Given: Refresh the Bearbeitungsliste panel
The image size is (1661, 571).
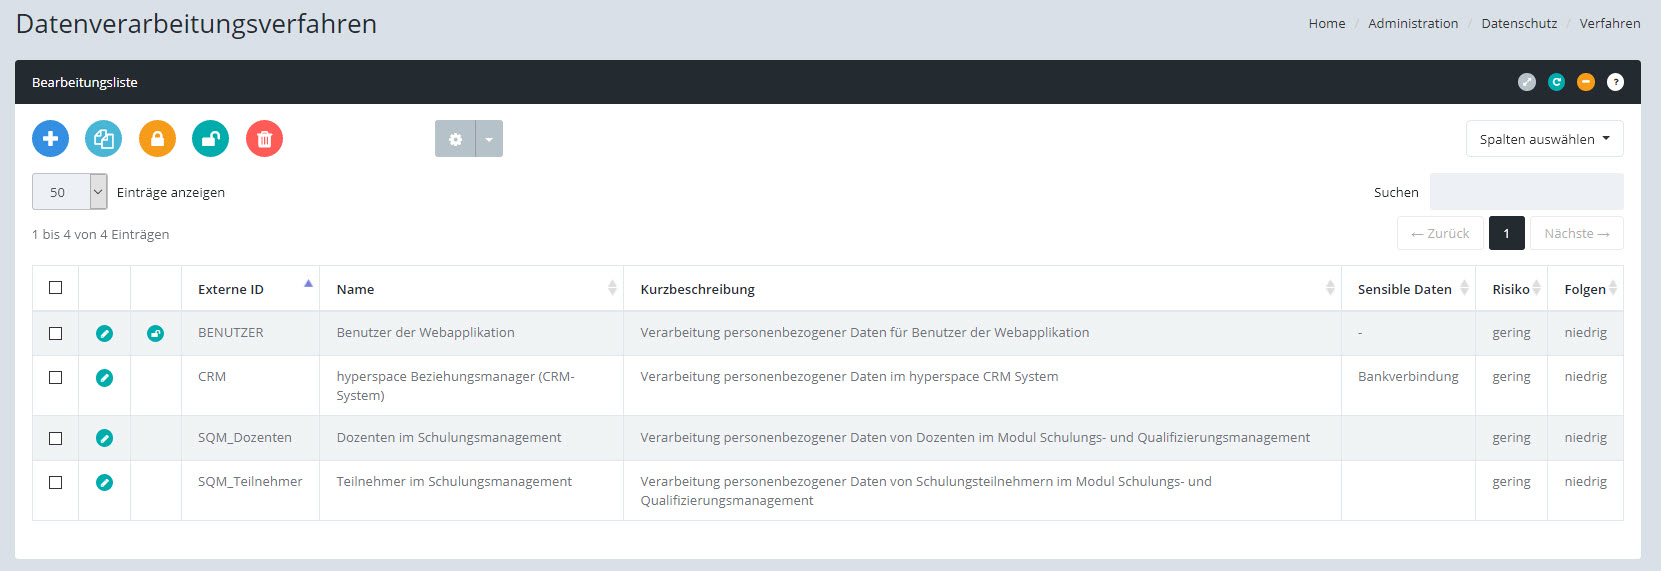Looking at the screenshot, I should point(1556,83).
